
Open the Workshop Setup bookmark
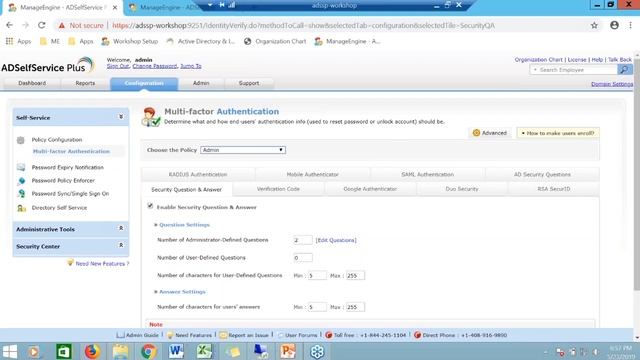tap(130, 41)
